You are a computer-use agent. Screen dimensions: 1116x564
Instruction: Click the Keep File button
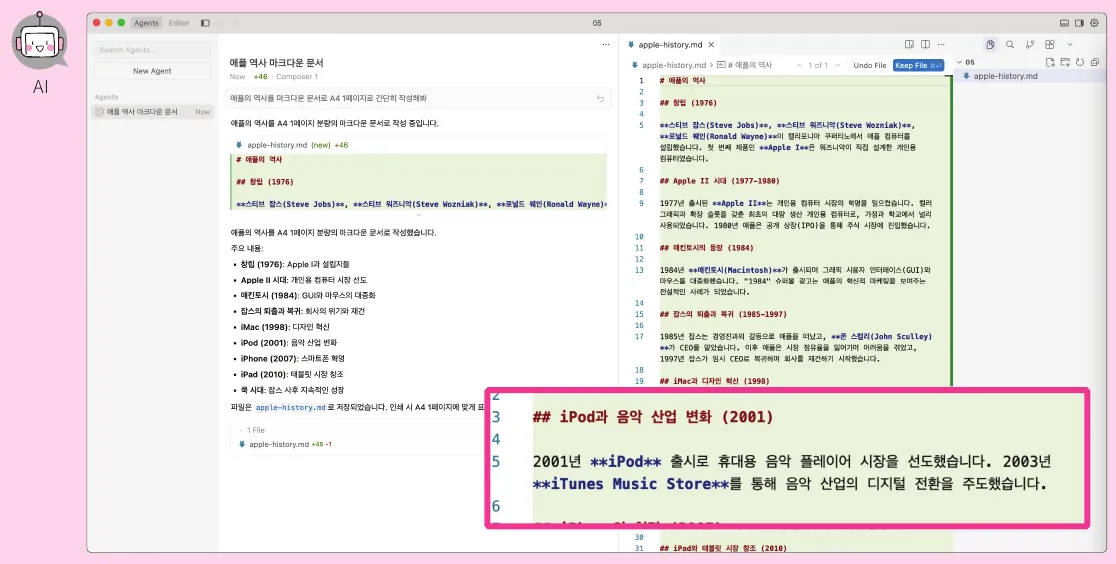coord(918,66)
